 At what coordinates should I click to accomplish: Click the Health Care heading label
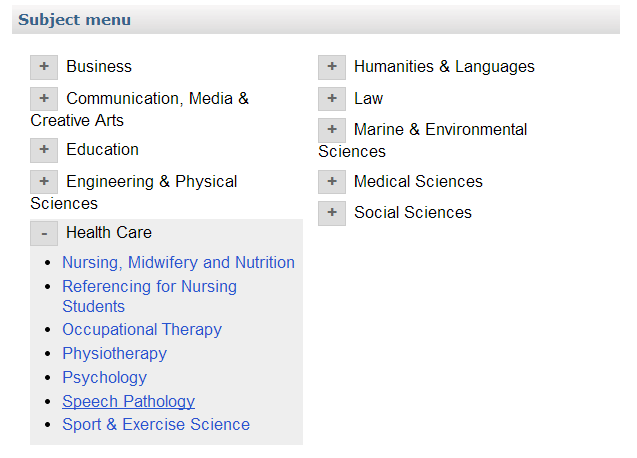109,233
